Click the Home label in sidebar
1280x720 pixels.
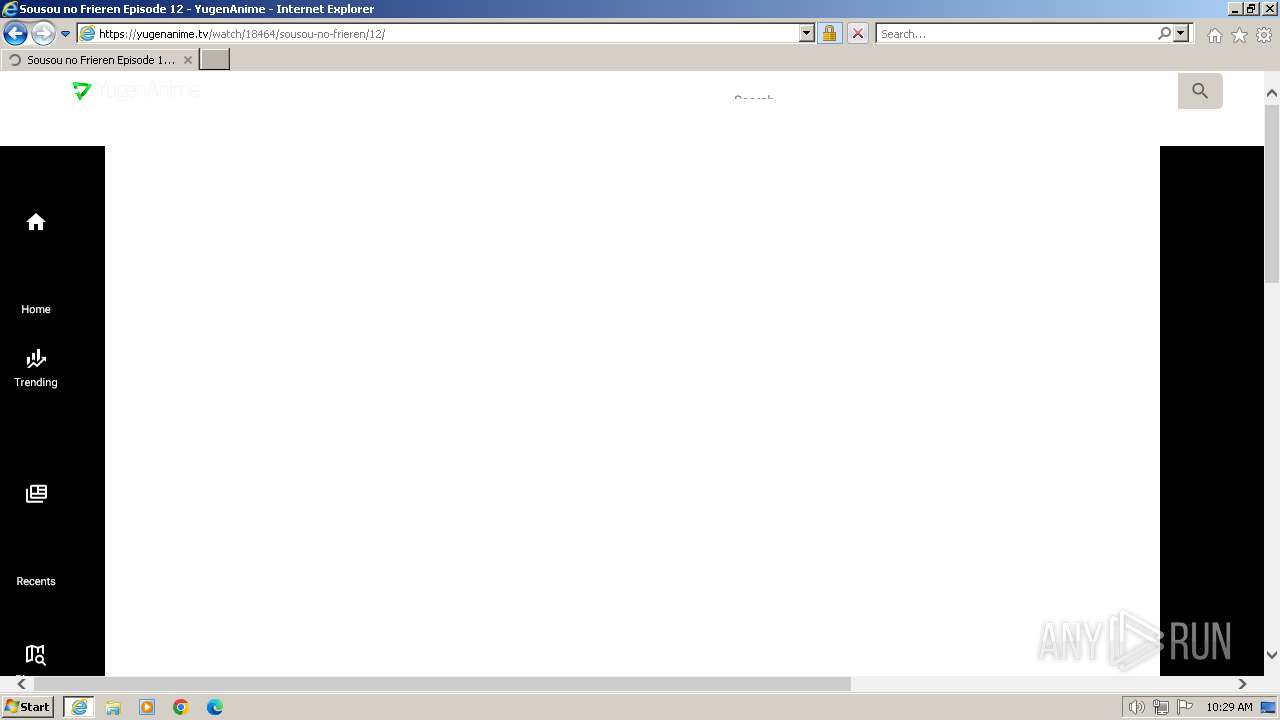click(x=36, y=309)
